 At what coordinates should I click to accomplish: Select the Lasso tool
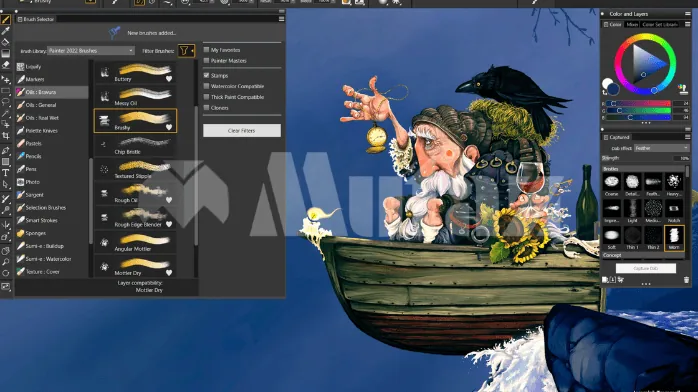[5, 102]
